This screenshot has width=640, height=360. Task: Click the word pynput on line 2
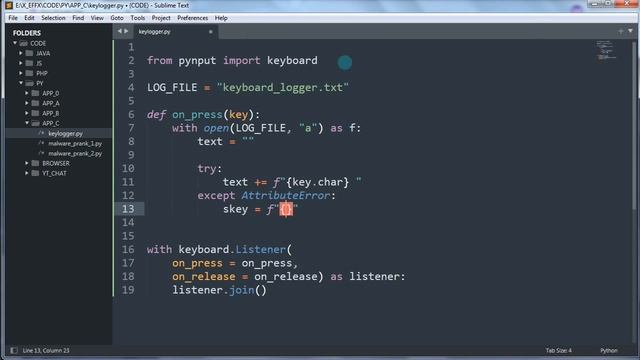[197, 60]
